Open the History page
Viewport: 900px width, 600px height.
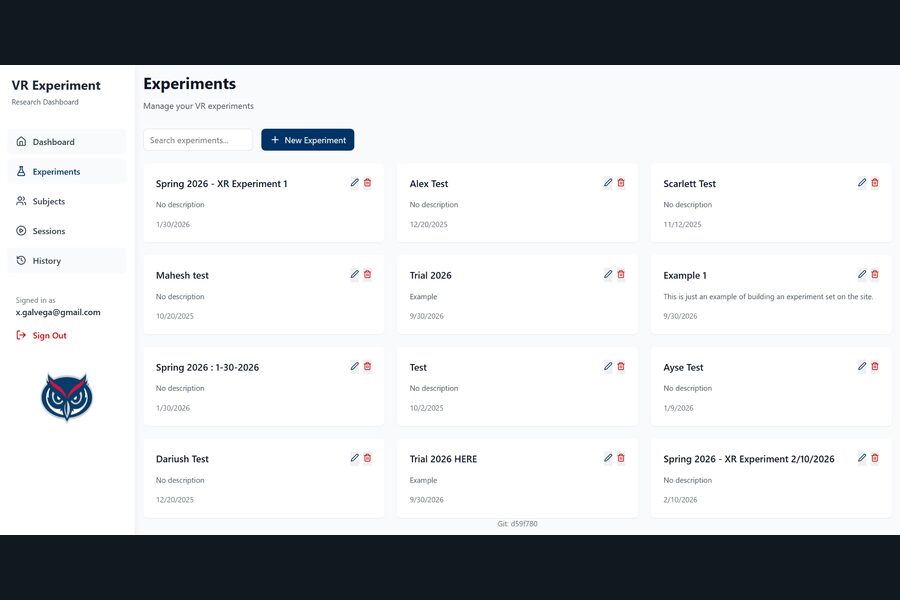coord(67,261)
